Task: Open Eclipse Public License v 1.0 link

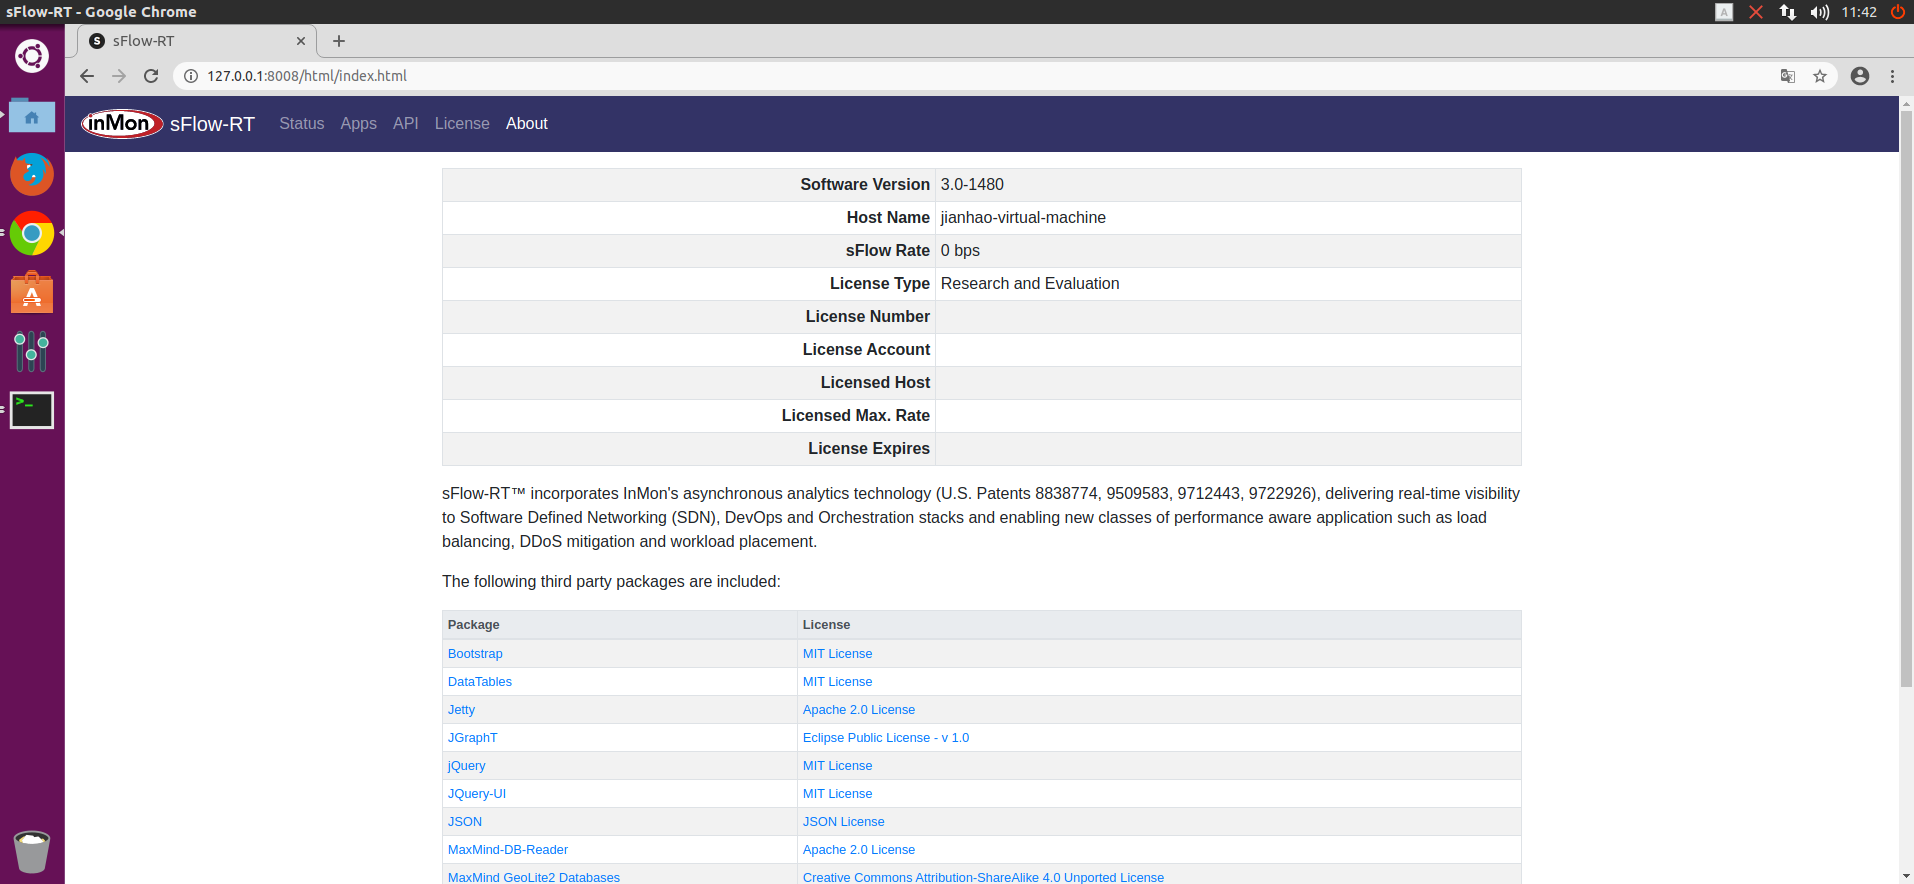Action: (x=886, y=738)
